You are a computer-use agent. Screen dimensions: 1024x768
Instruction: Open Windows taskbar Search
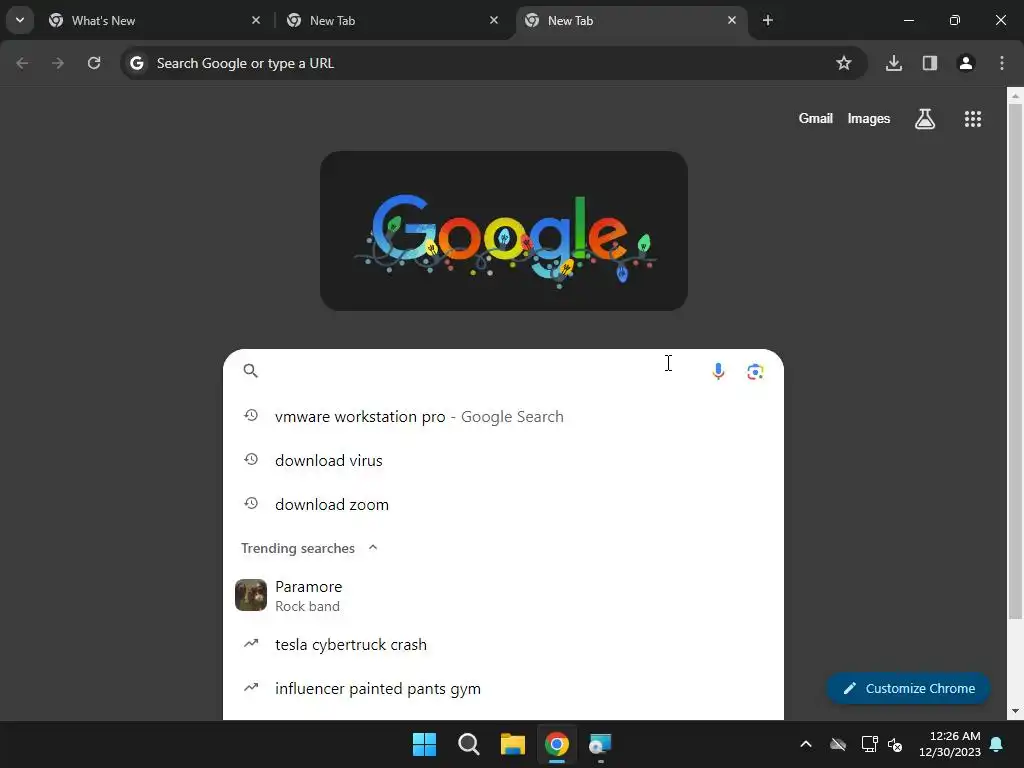click(x=469, y=744)
